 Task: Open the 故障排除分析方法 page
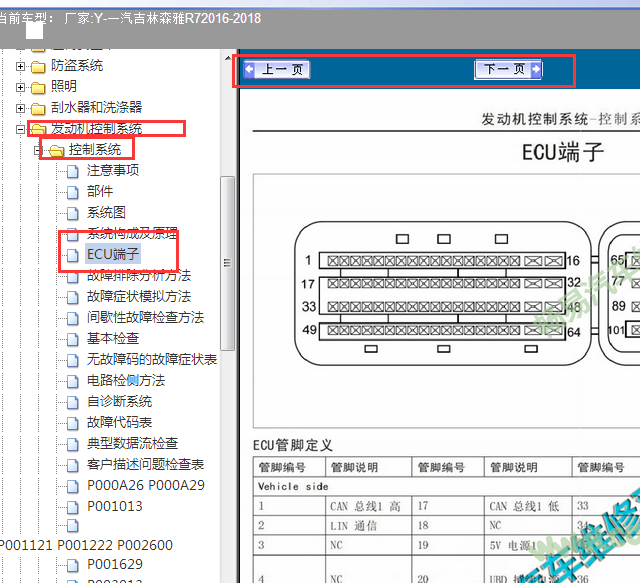[139, 276]
